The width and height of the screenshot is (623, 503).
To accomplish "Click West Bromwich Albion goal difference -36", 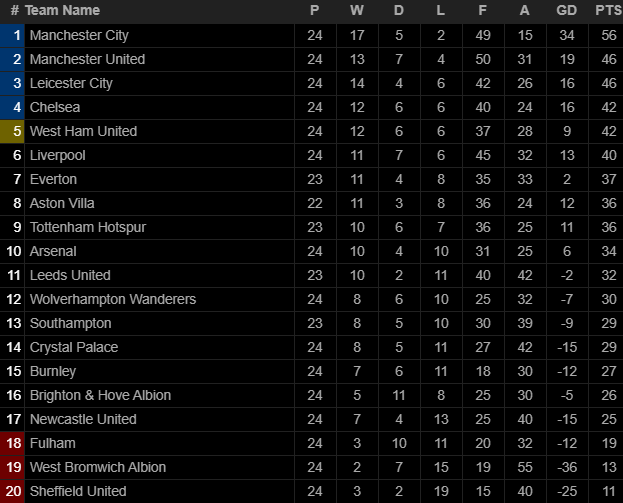I will tap(567, 467).
